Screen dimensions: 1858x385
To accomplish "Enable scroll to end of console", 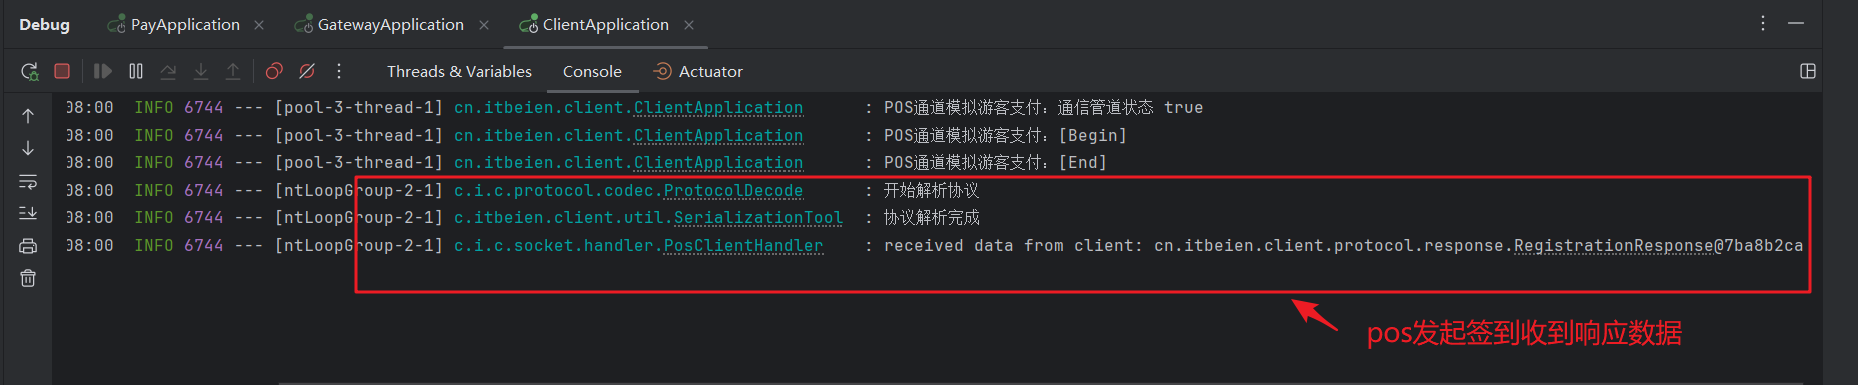I will [x=28, y=213].
